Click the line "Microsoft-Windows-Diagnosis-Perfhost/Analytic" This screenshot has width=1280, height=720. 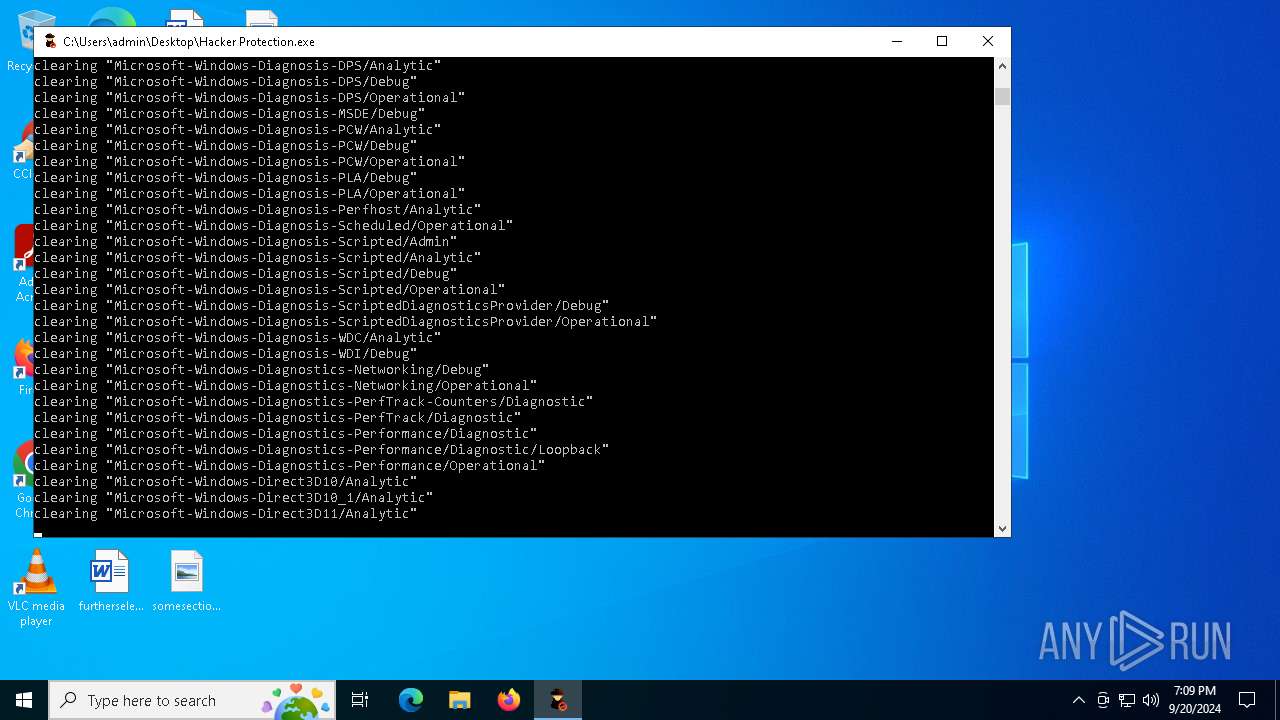[x=258, y=210]
